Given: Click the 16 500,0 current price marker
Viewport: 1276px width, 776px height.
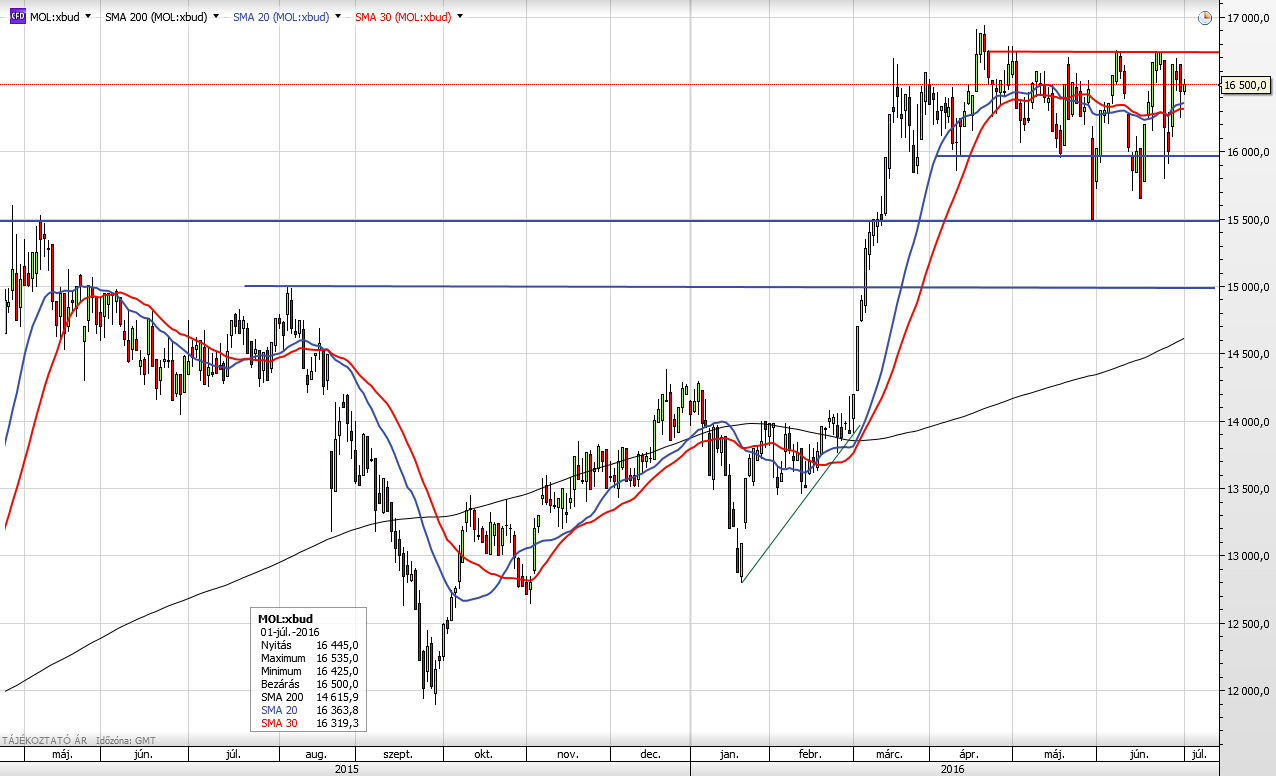Looking at the screenshot, I should coord(1245,85).
